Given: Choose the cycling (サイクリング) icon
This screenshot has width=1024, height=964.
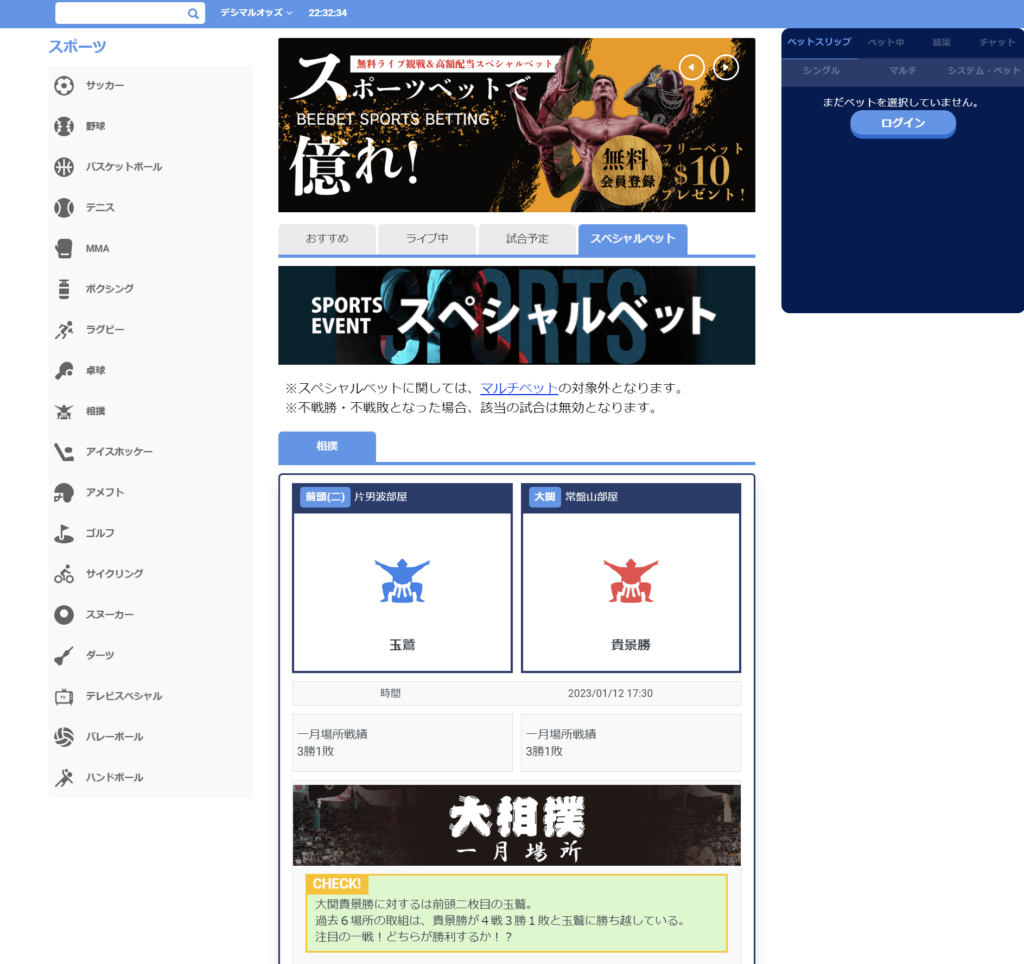Looking at the screenshot, I should click(x=64, y=573).
